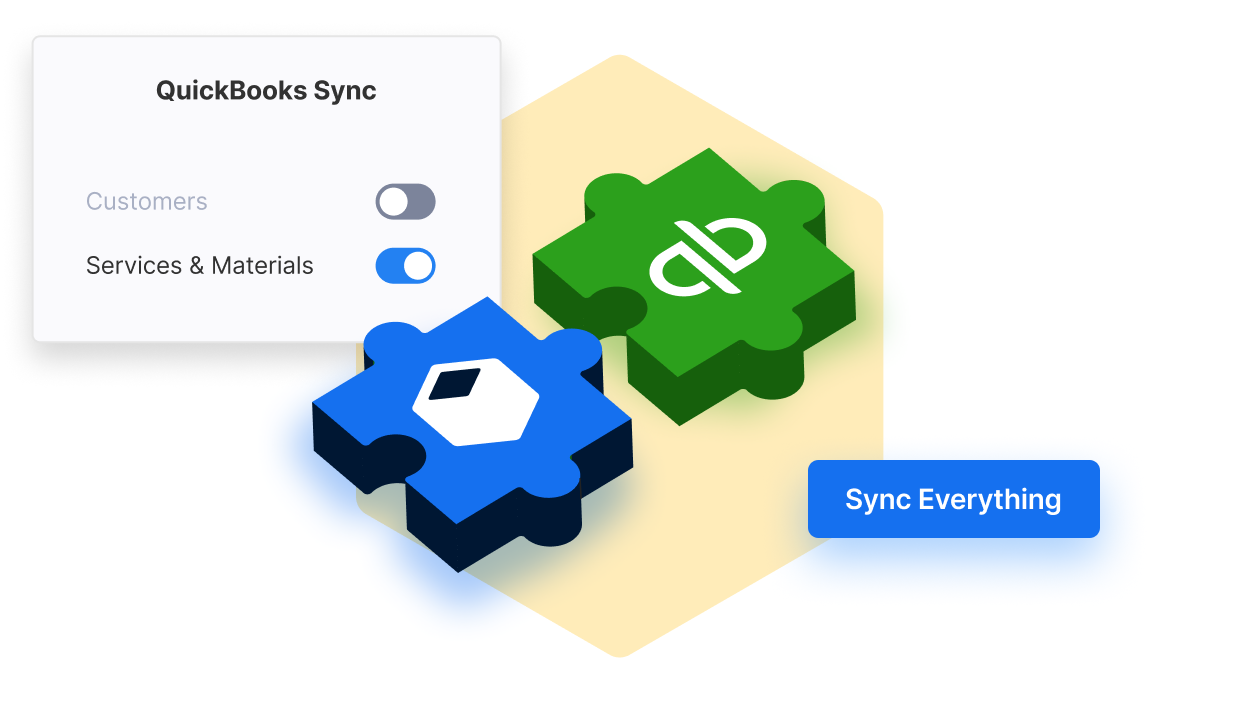Select the QuickBooks Sync heading
The image size is (1257, 720).
coord(265,90)
